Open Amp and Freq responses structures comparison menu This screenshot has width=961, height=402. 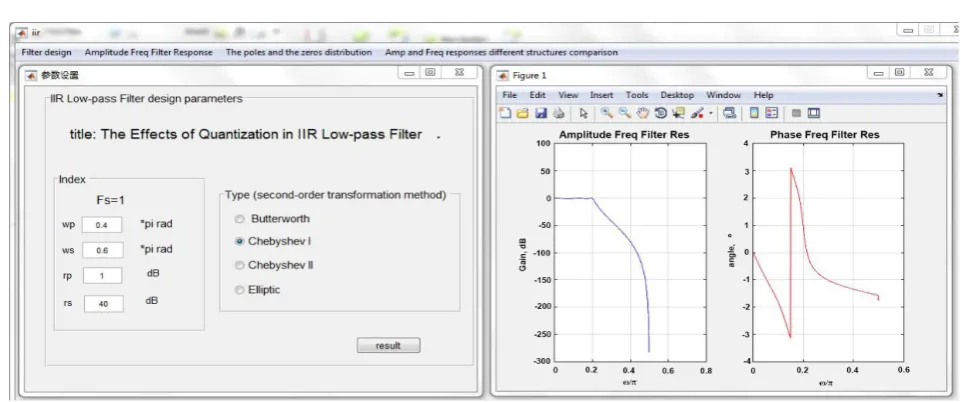point(501,53)
